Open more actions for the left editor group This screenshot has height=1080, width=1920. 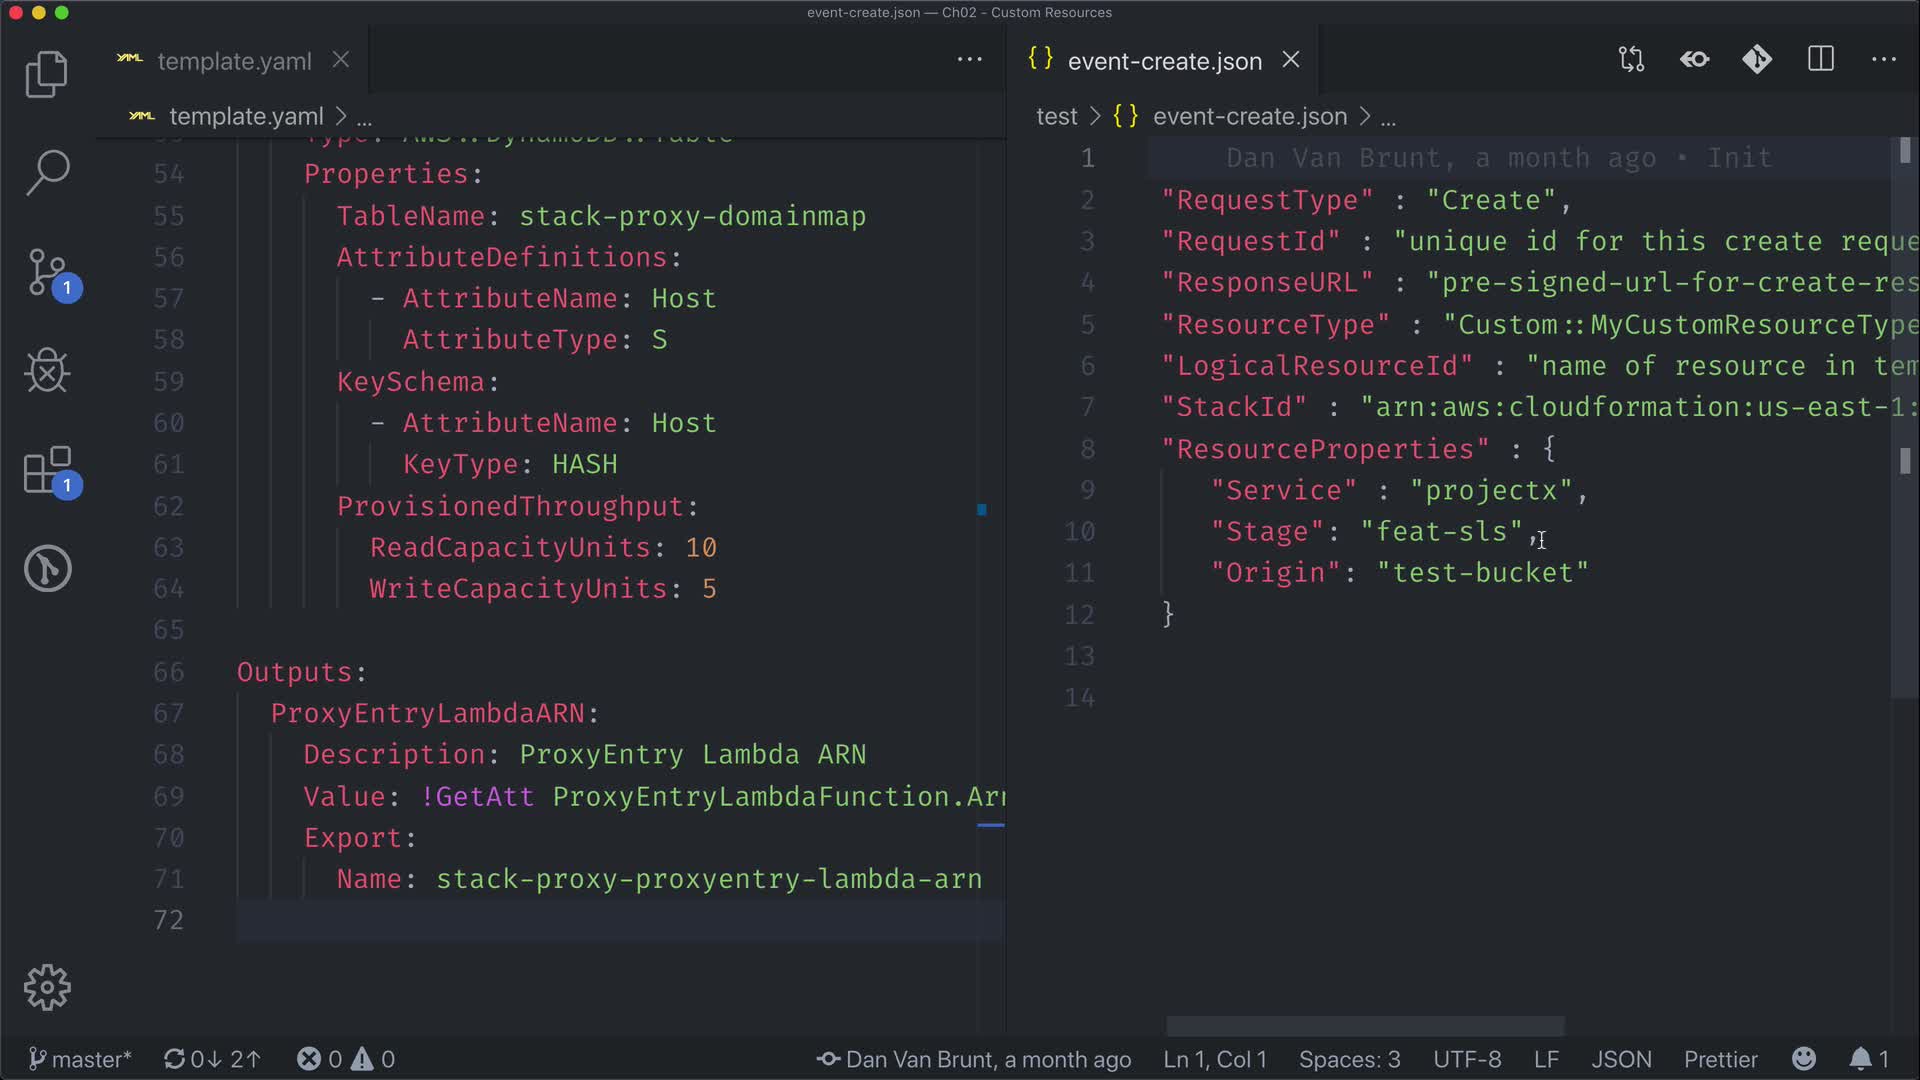[969, 60]
